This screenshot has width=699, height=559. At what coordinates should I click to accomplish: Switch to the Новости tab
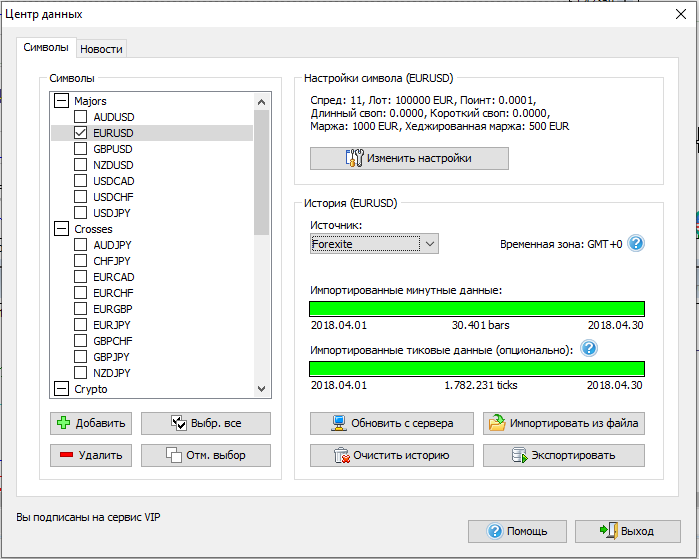click(101, 49)
